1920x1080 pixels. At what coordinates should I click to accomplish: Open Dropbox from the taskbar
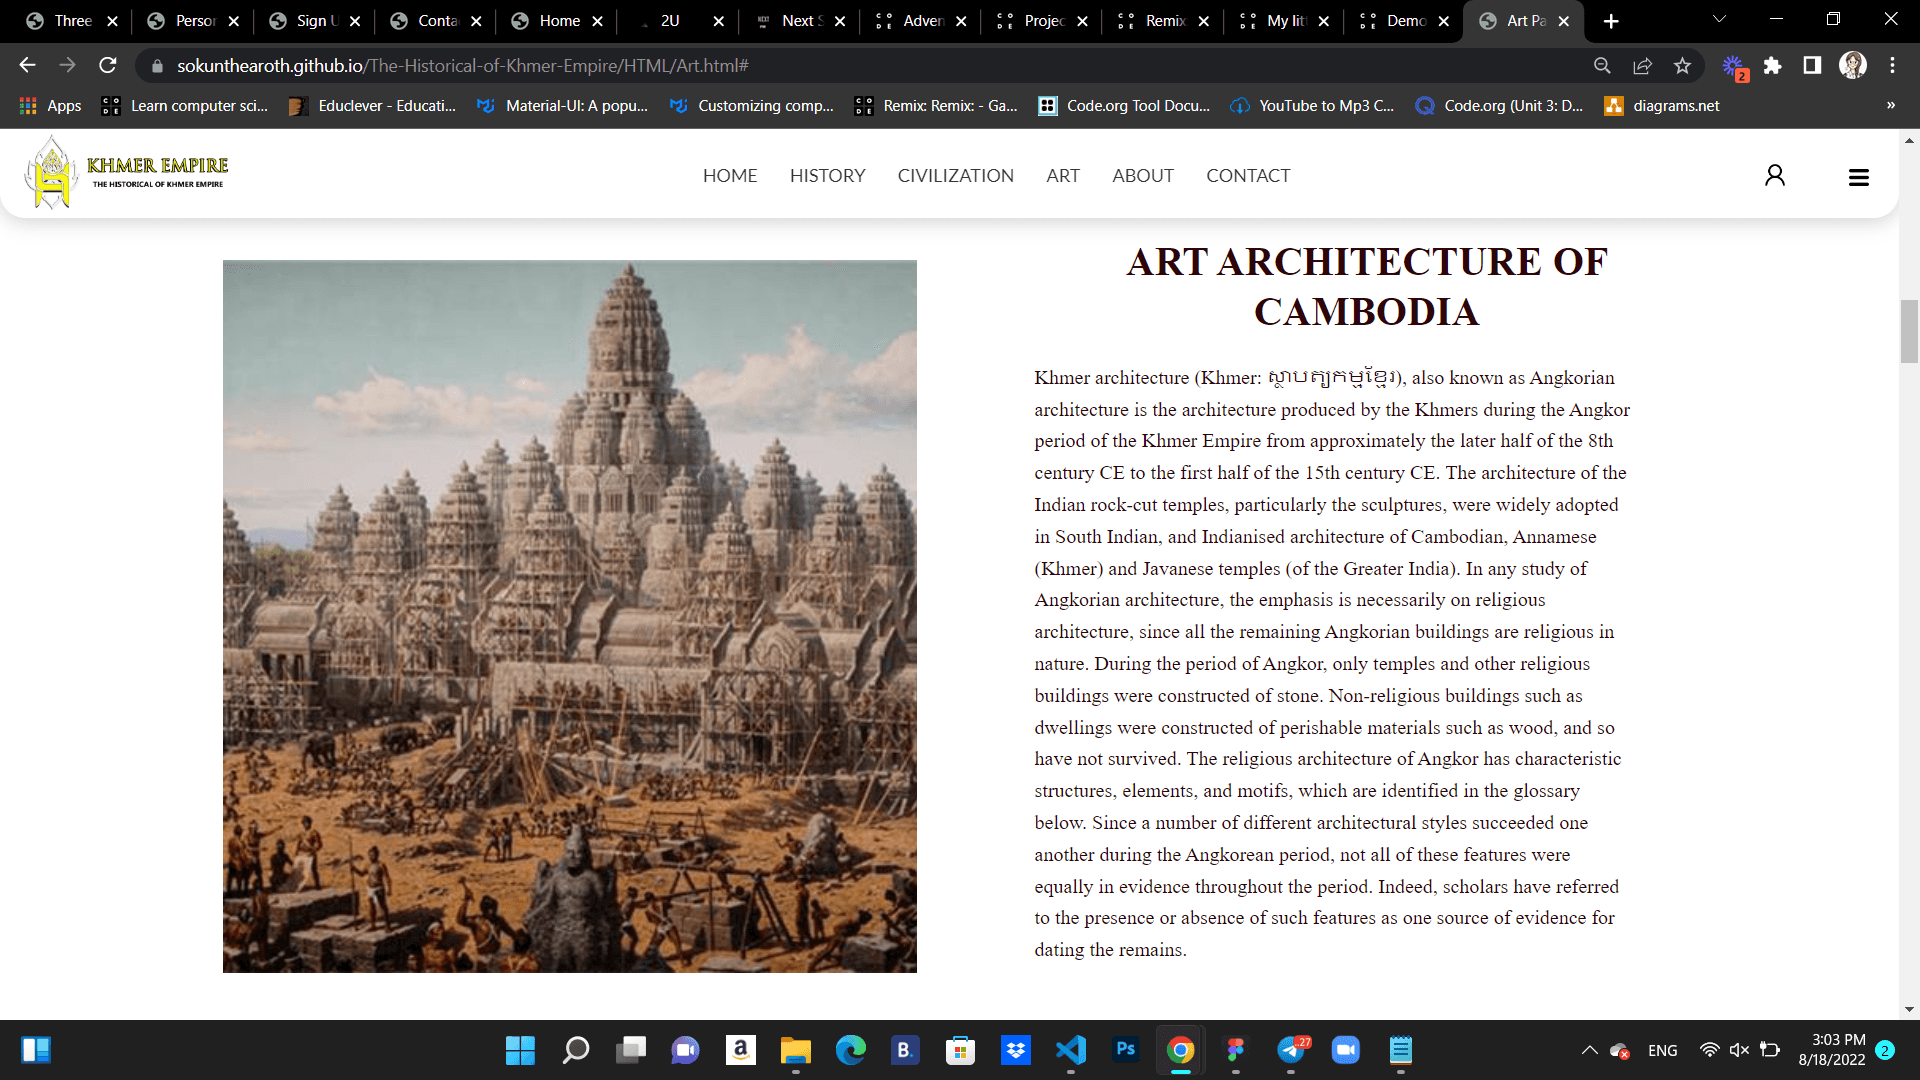(x=1016, y=1050)
